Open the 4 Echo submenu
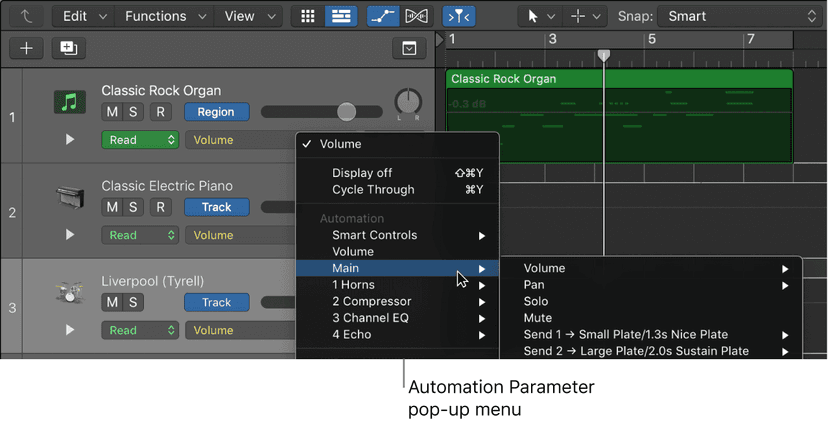Image resolution: width=828 pixels, height=424 pixels. tap(398, 335)
